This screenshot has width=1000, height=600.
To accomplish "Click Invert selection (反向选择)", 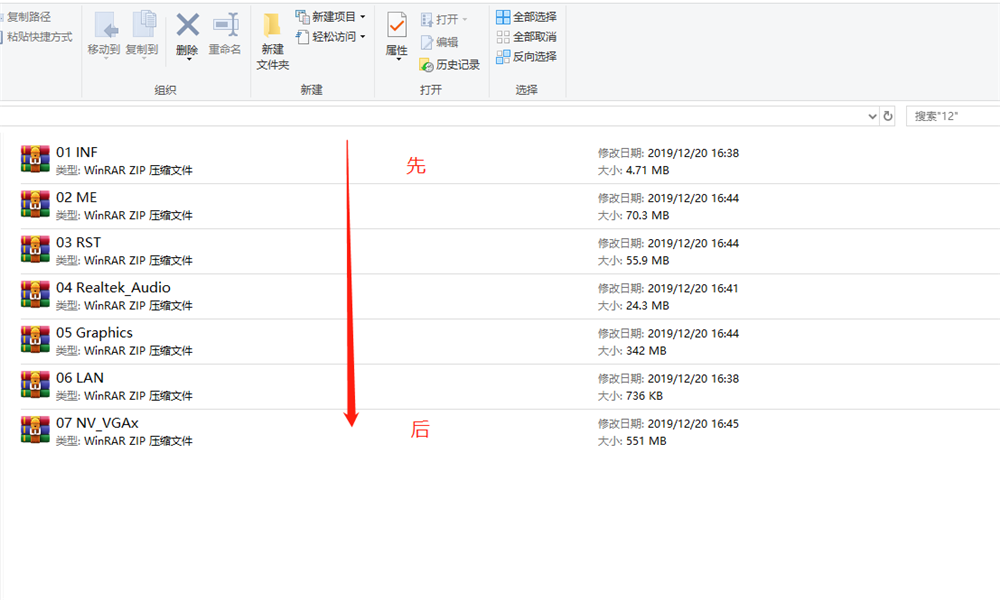I will tap(527, 57).
